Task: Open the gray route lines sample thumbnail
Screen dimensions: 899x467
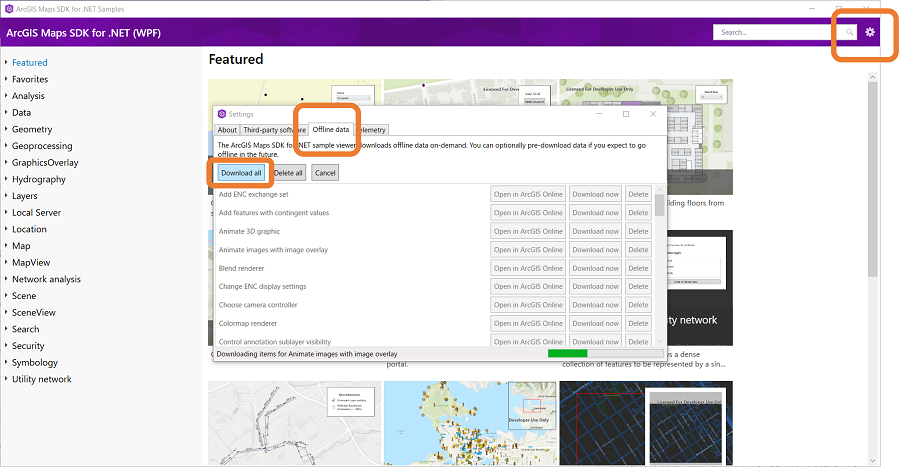Action: (x=295, y=423)
